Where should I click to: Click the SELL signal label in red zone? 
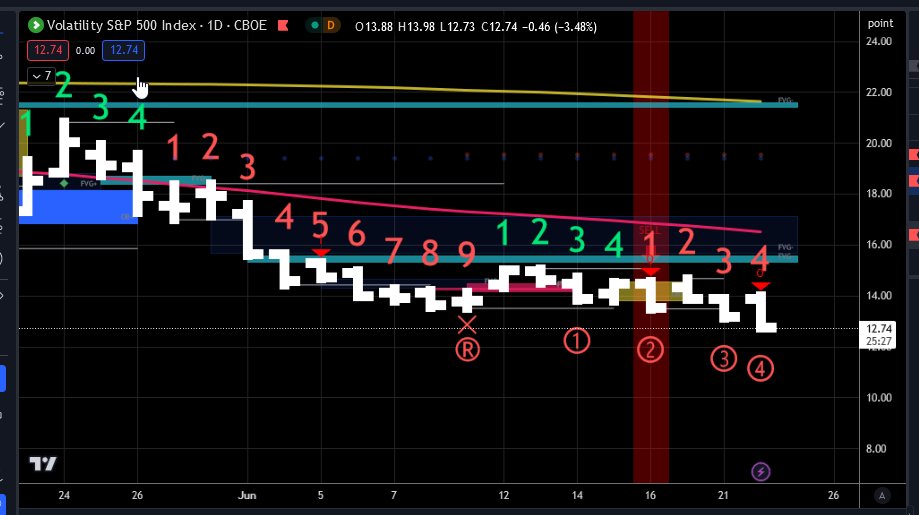click(650, 231)
